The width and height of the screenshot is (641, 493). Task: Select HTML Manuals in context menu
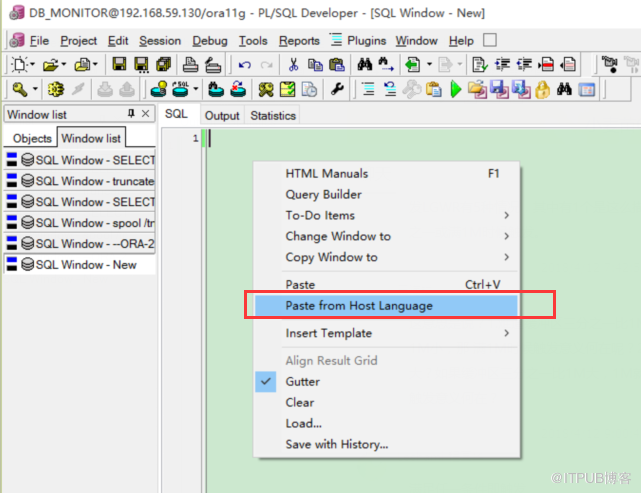pos(386,174)
